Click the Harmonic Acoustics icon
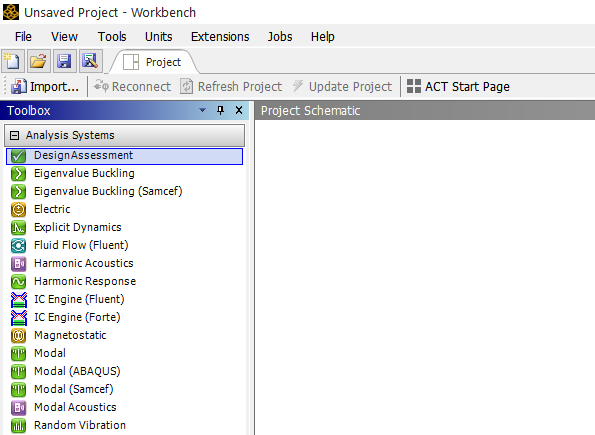The image size is (595, 435). pos(18,263)
